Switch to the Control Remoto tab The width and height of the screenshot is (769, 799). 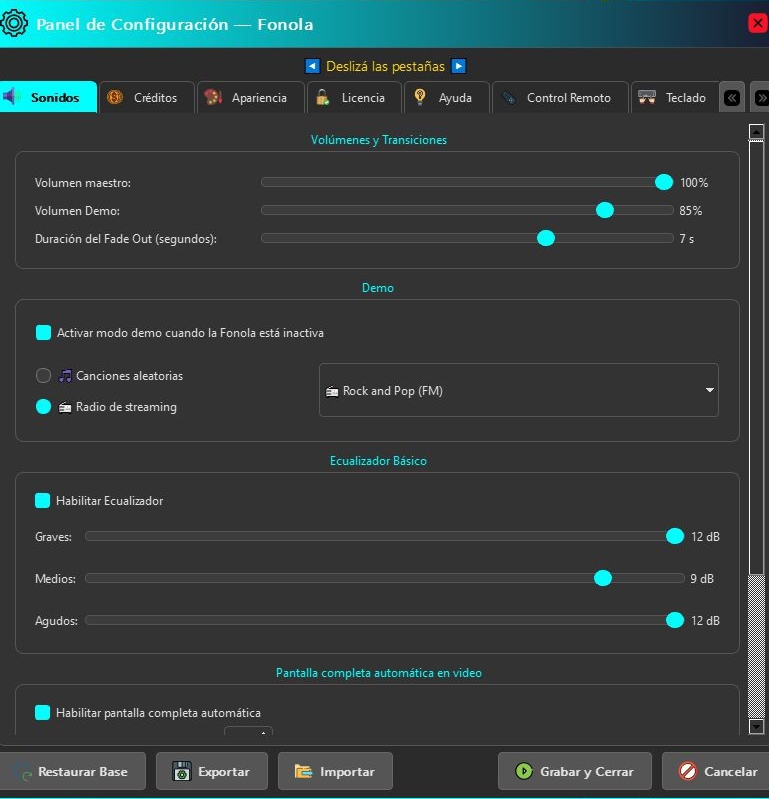560,97
